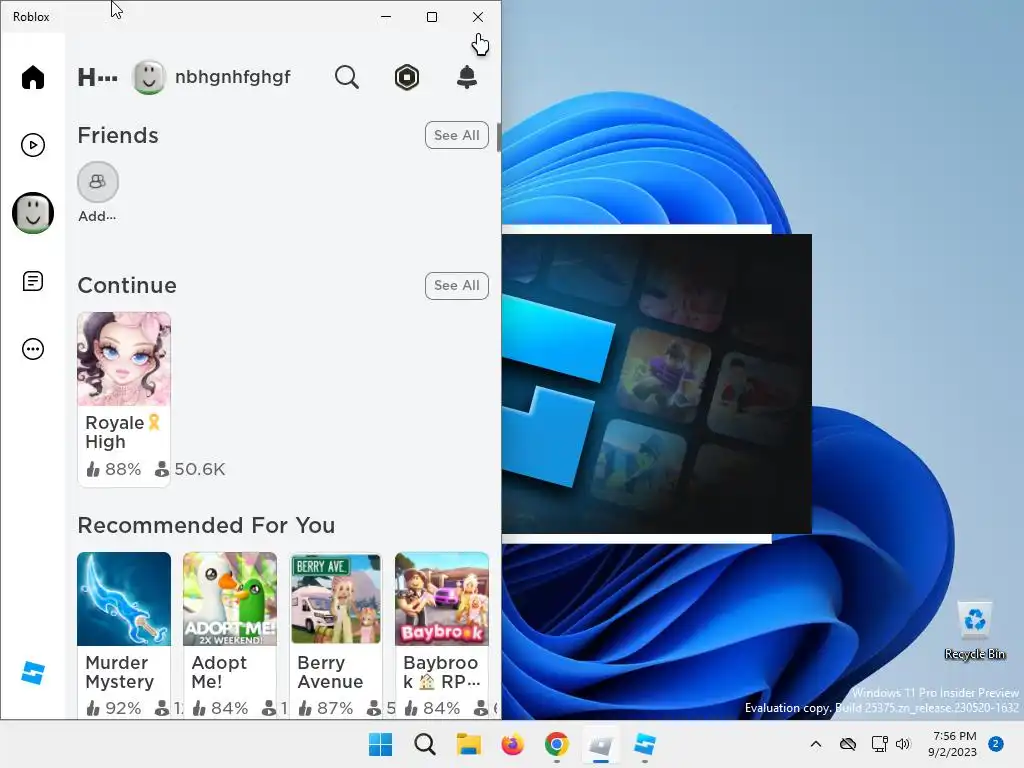Open the Royale High game thumbnail
Viewport: 1024px width, 768px height.
(124, 359)
